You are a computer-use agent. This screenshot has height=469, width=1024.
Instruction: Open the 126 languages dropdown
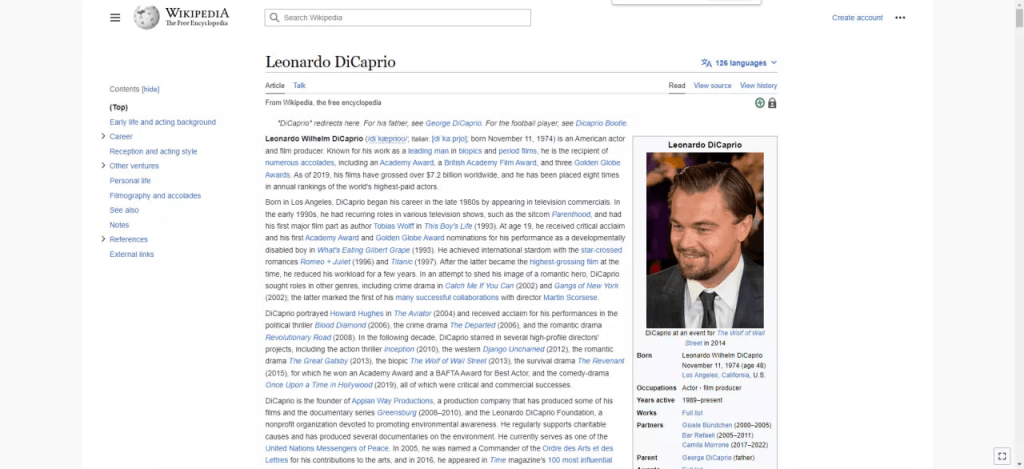click(x=739, y=63)
